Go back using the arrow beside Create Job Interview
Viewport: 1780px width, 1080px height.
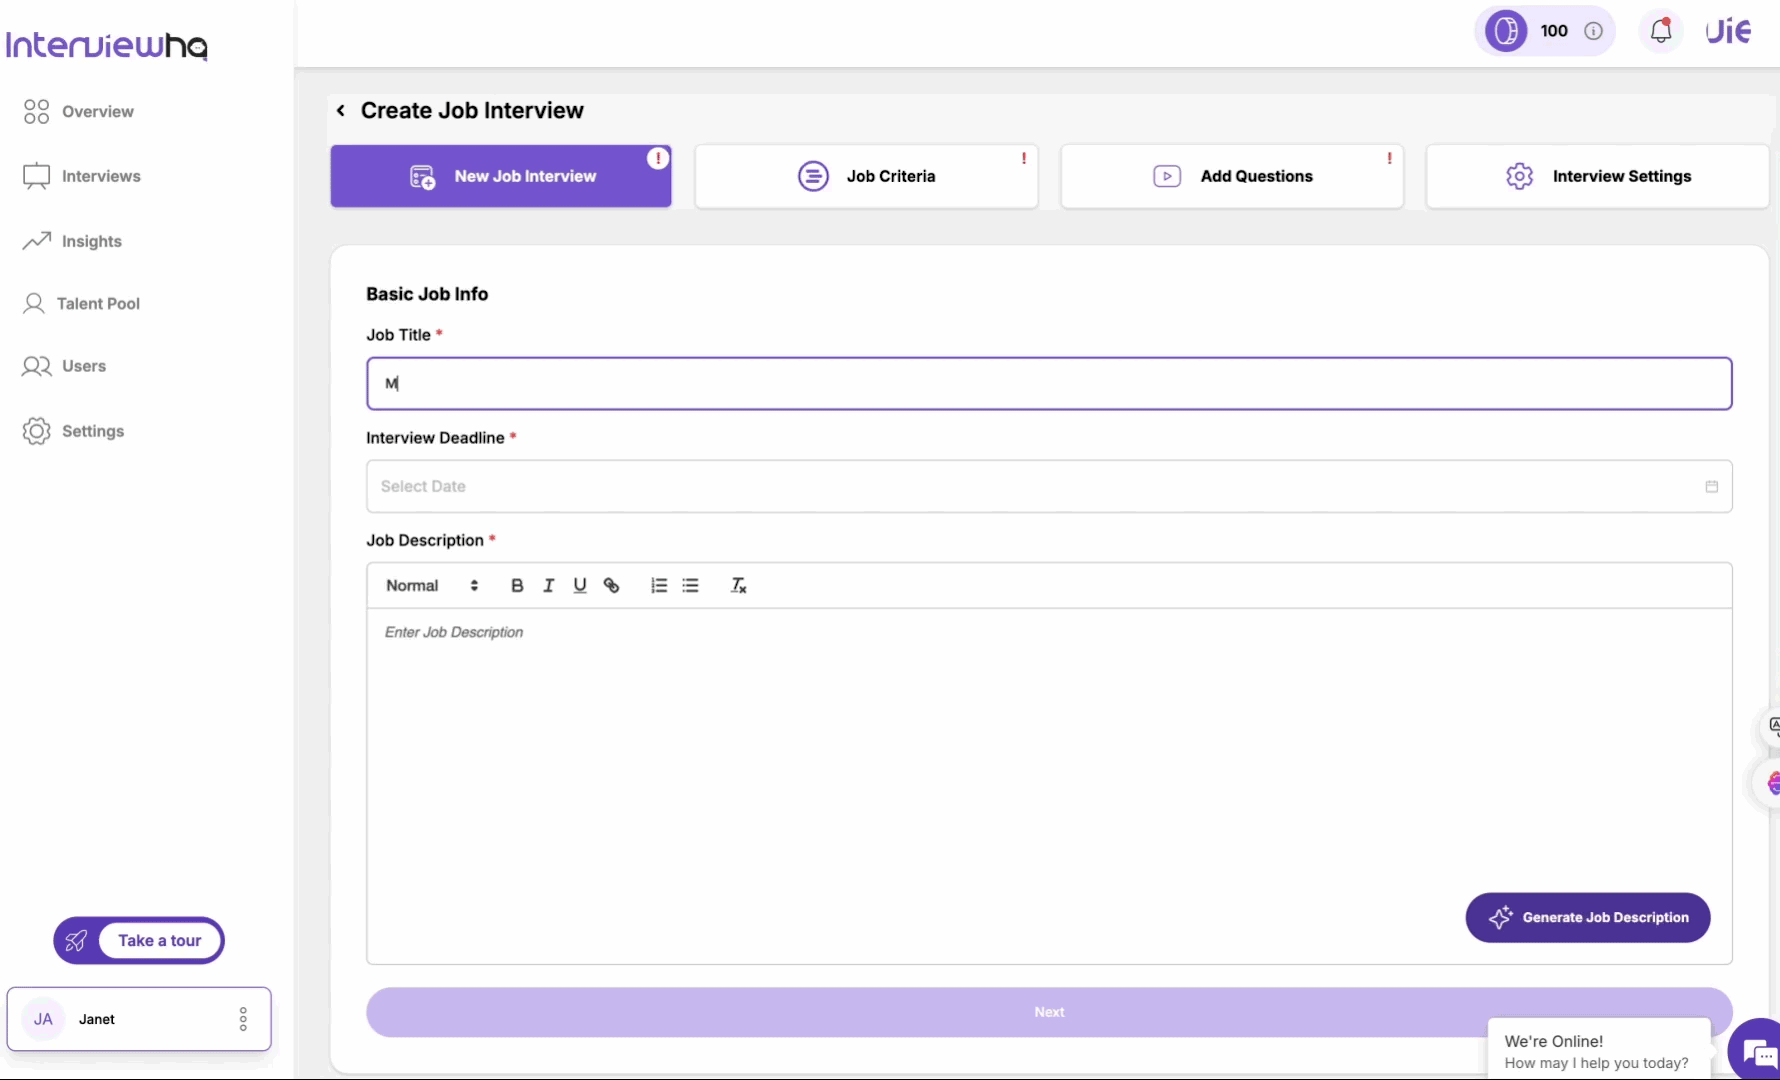(341, 110)
